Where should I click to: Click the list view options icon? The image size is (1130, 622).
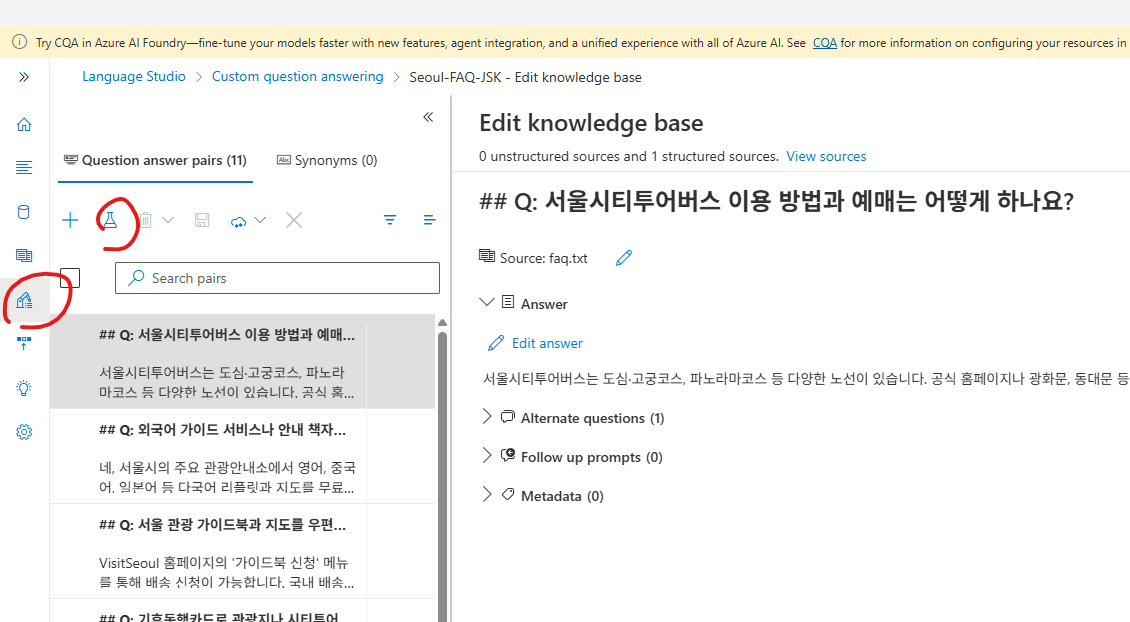[430, 220]
